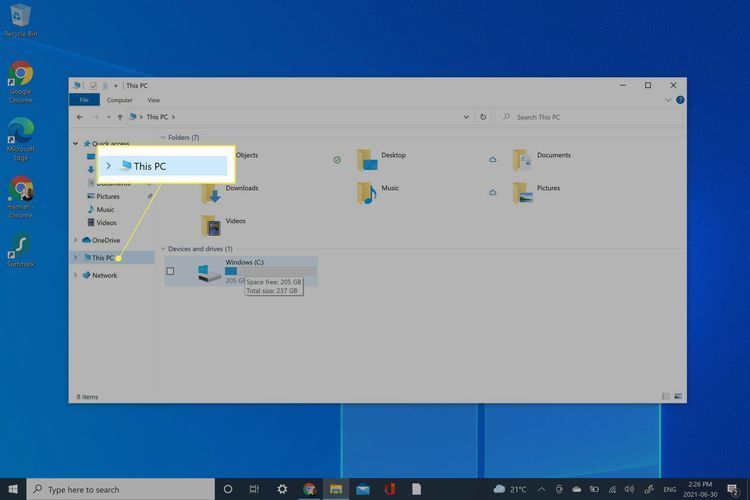This screenshot has width=750, height=500.
Task: Switch to the View ribbon tab
Action: pos(153,100)
